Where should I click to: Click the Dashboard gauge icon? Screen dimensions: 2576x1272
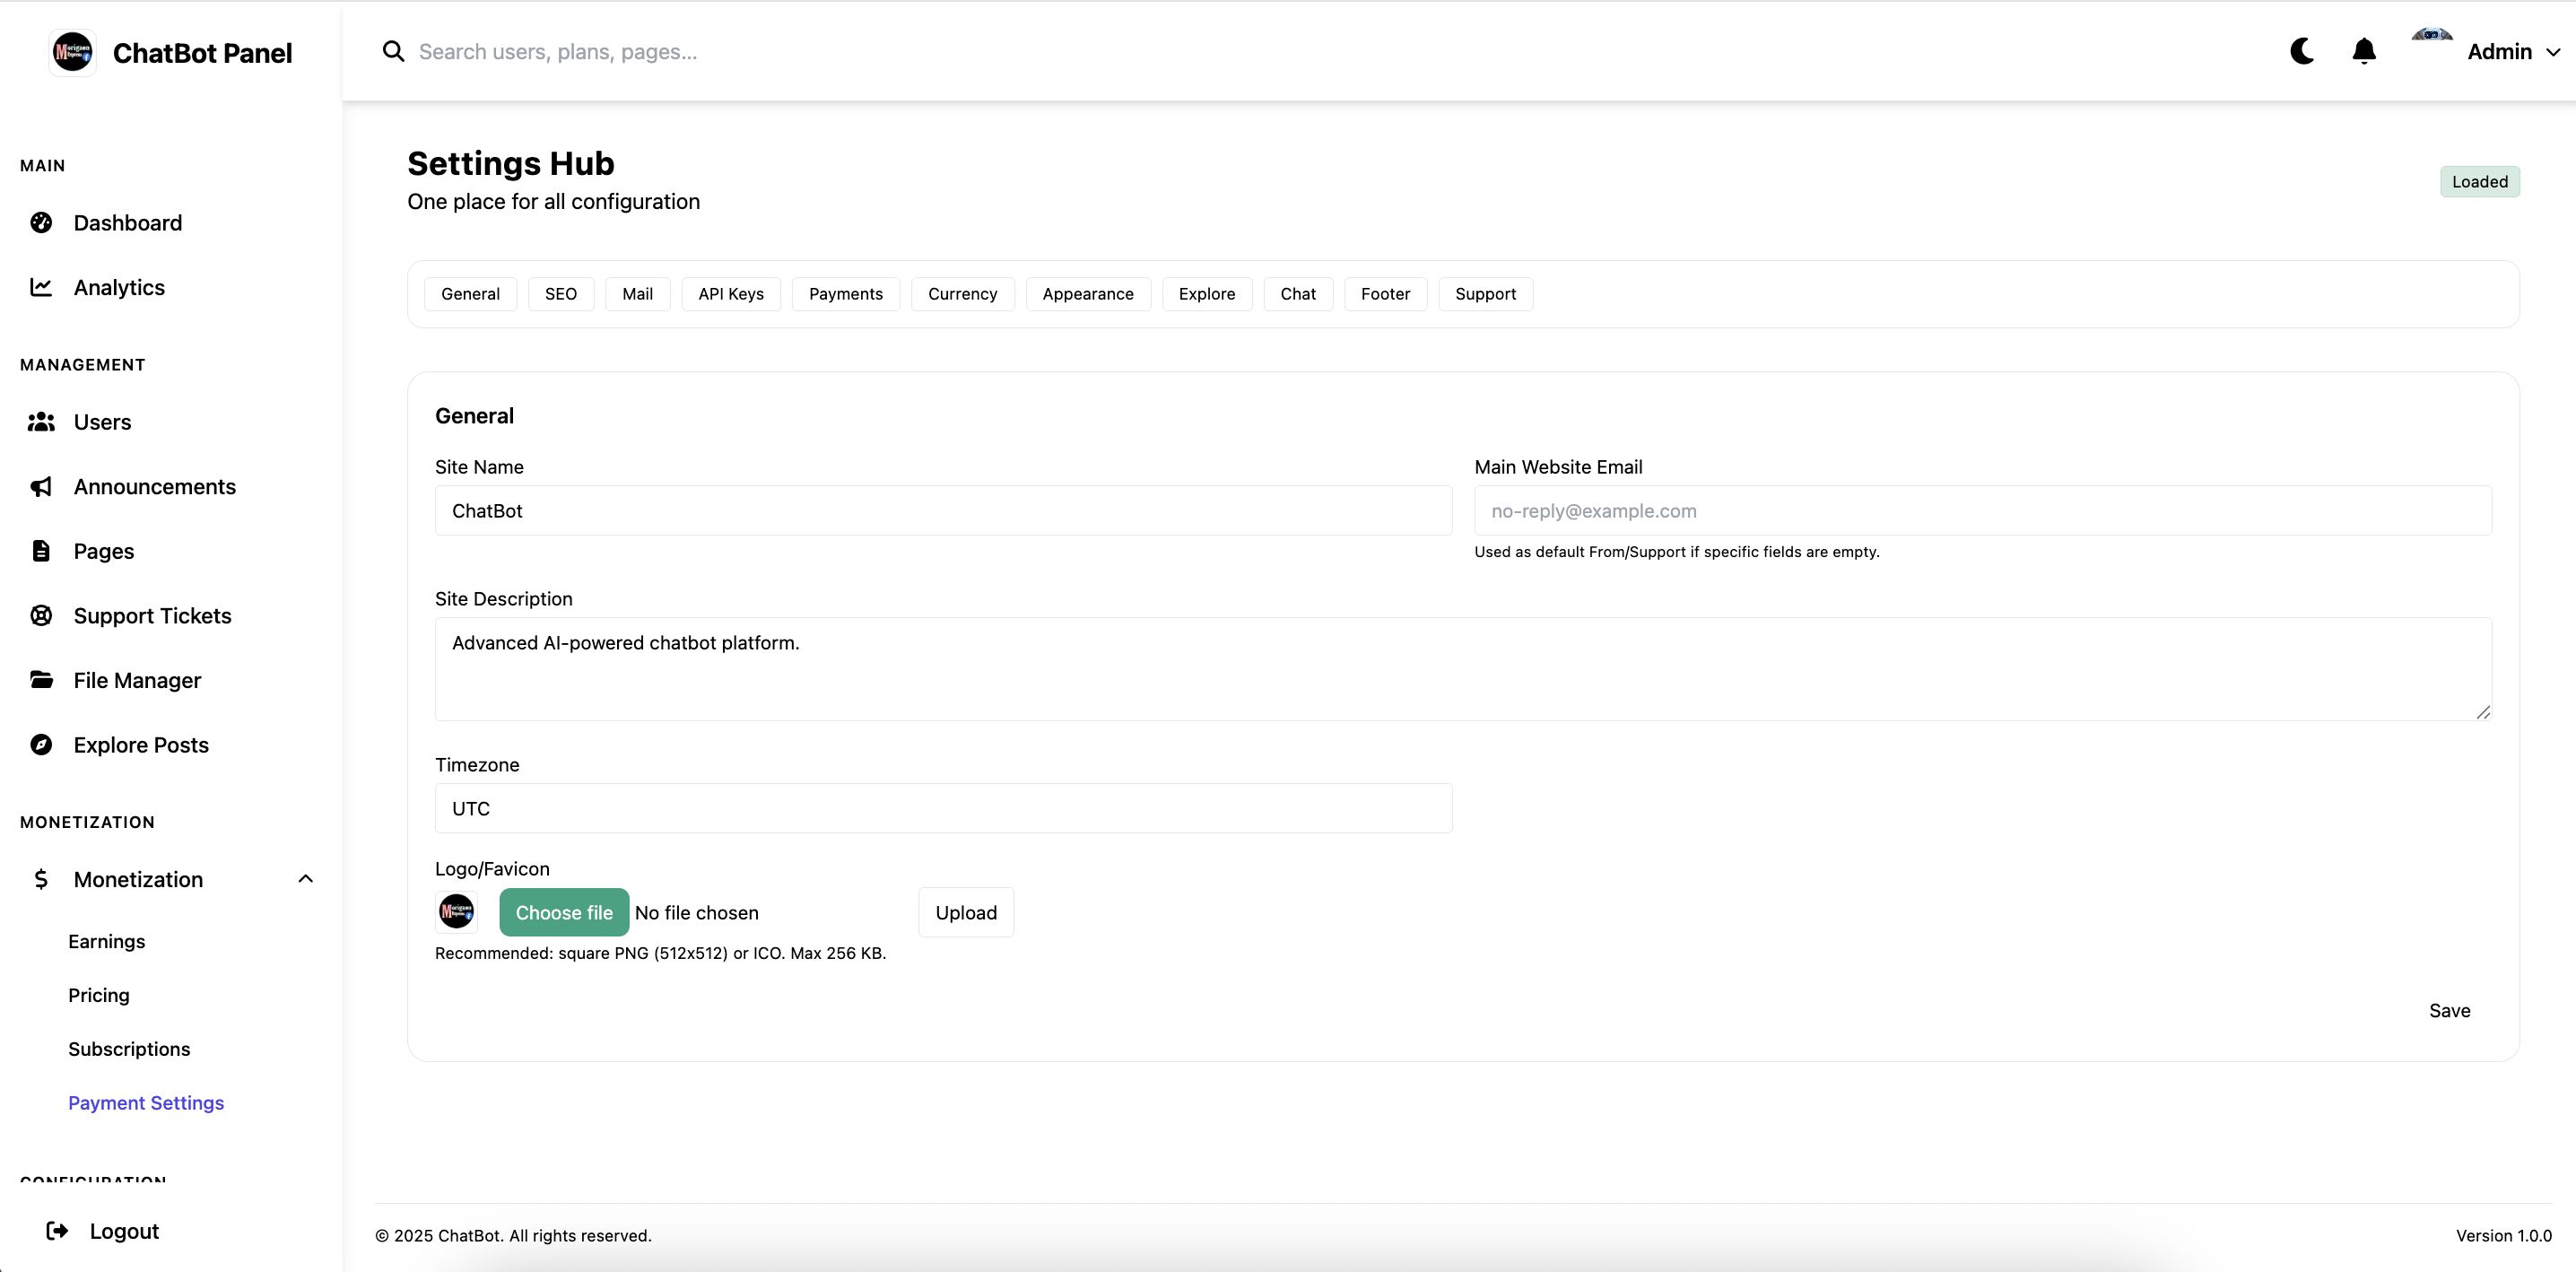(x=41, y=223)
